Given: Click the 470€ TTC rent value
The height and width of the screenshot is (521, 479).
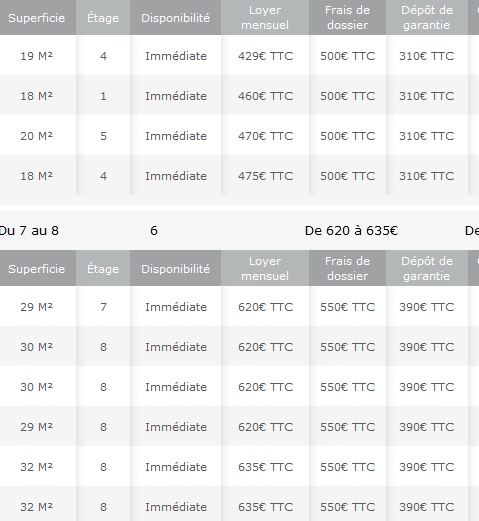Looking at the screenshot, I should (x=265, y=136).
